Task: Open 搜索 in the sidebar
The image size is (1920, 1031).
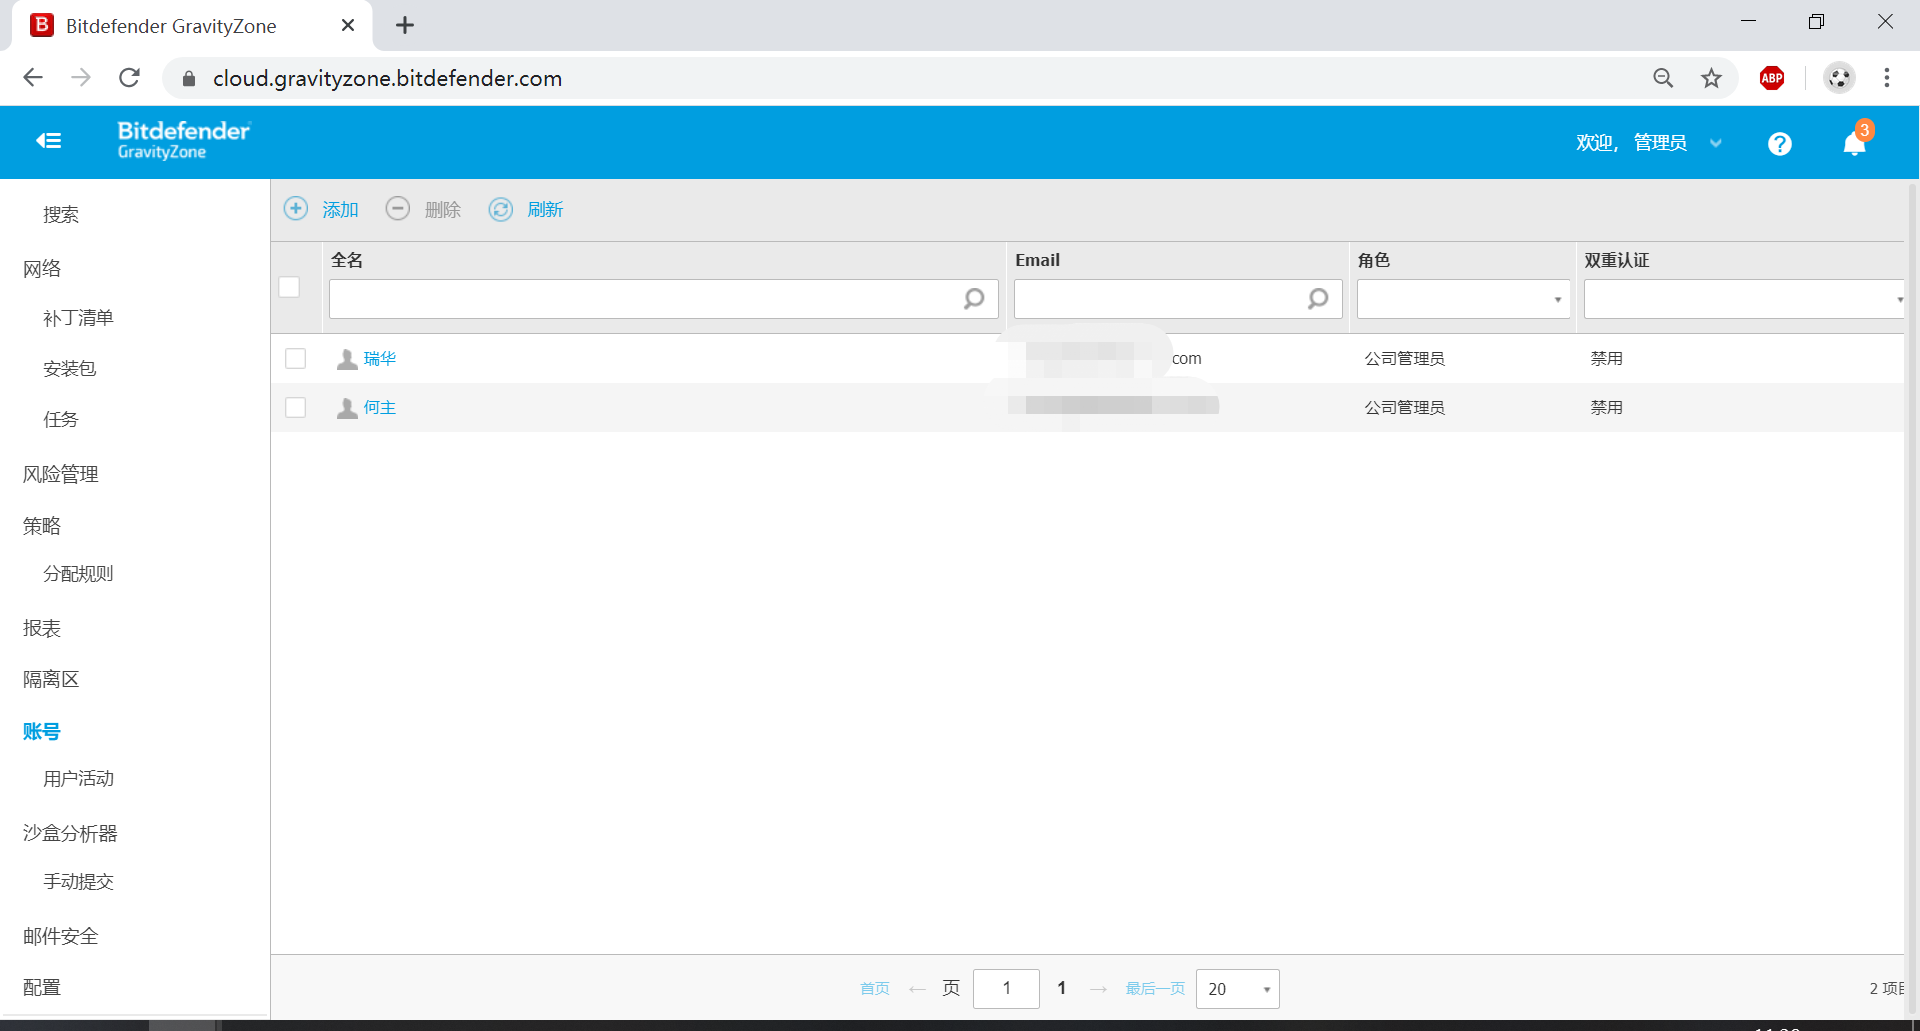Action: (x=61, y=215)
